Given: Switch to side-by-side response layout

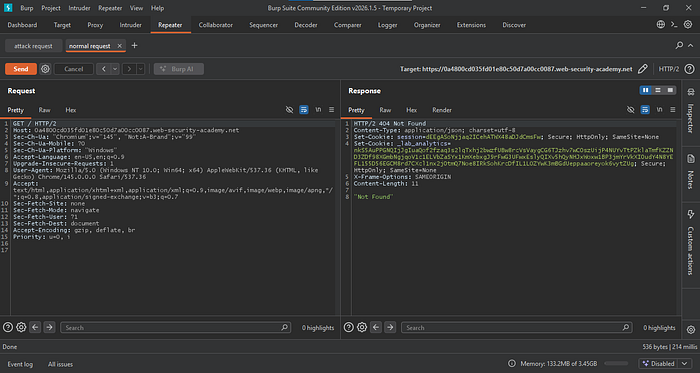Looking at the screenshot, I should (646, 90).
